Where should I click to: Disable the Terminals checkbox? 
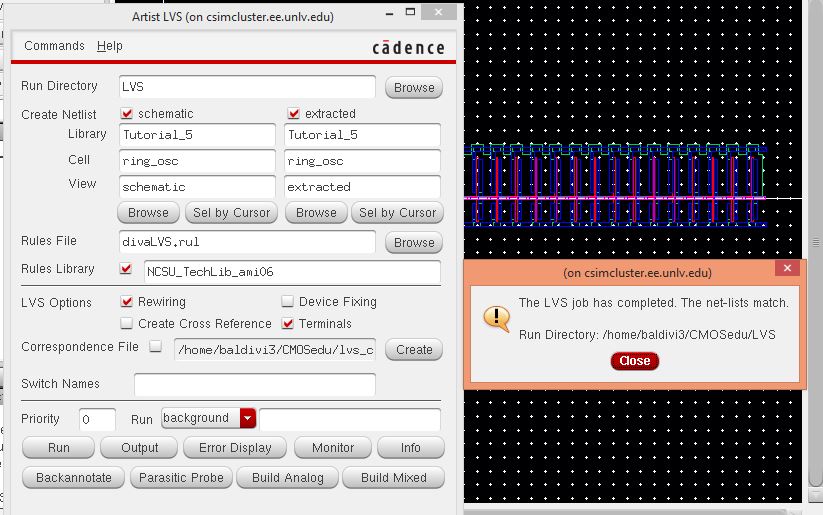[x=288, y=324]
